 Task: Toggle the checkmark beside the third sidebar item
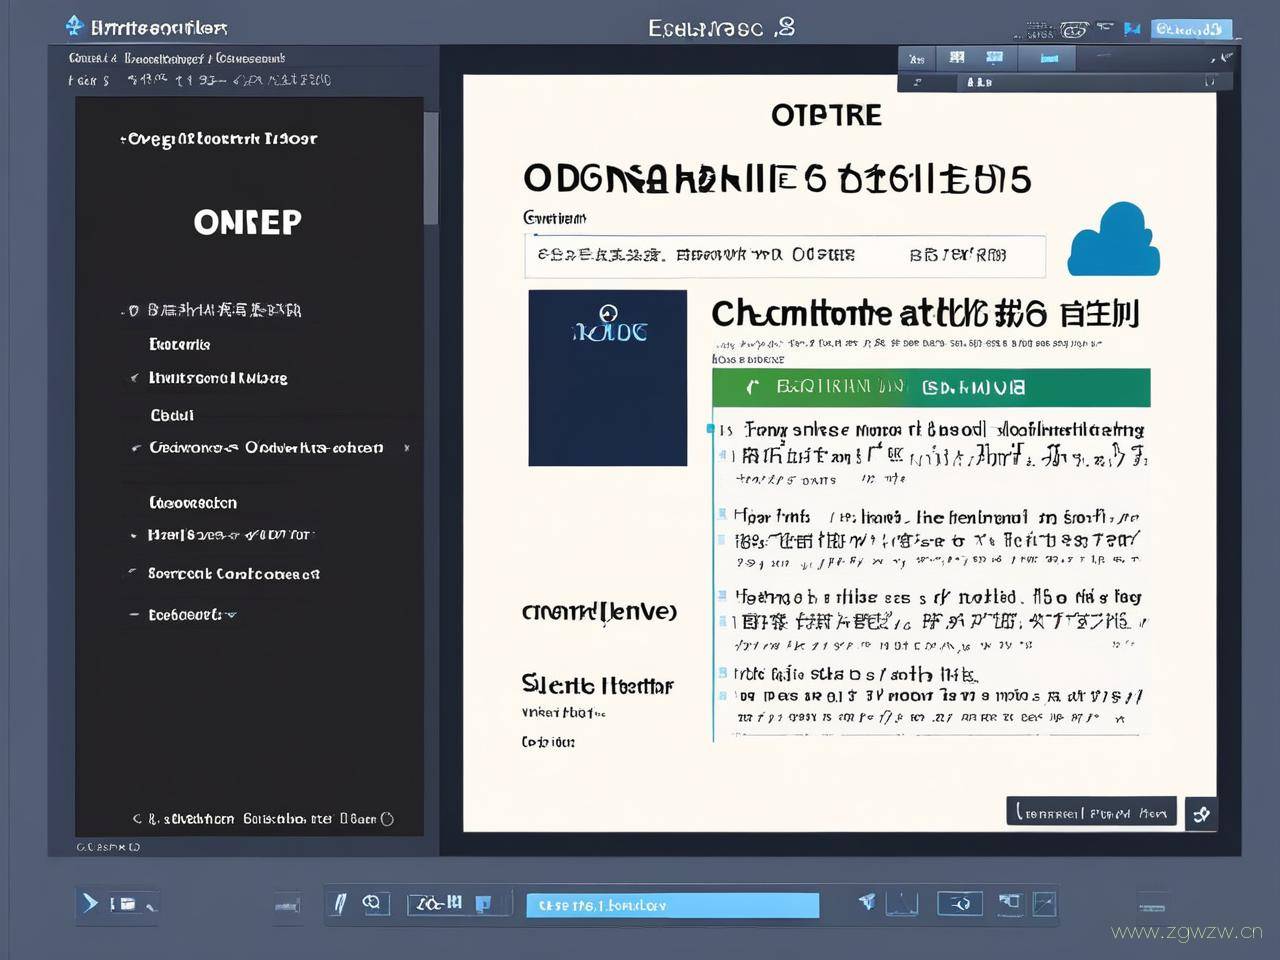134,378
